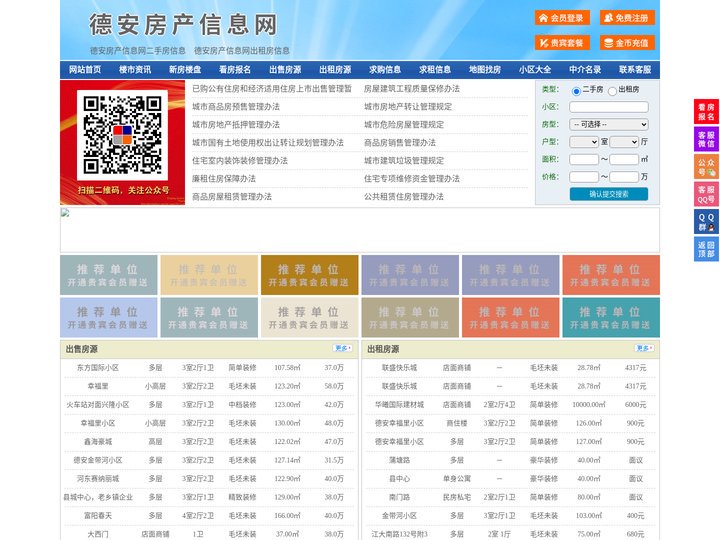This screenshot has width=720, height=540.
Task: Open 中介名录 navigation item
Action: [x=585, y=70]
